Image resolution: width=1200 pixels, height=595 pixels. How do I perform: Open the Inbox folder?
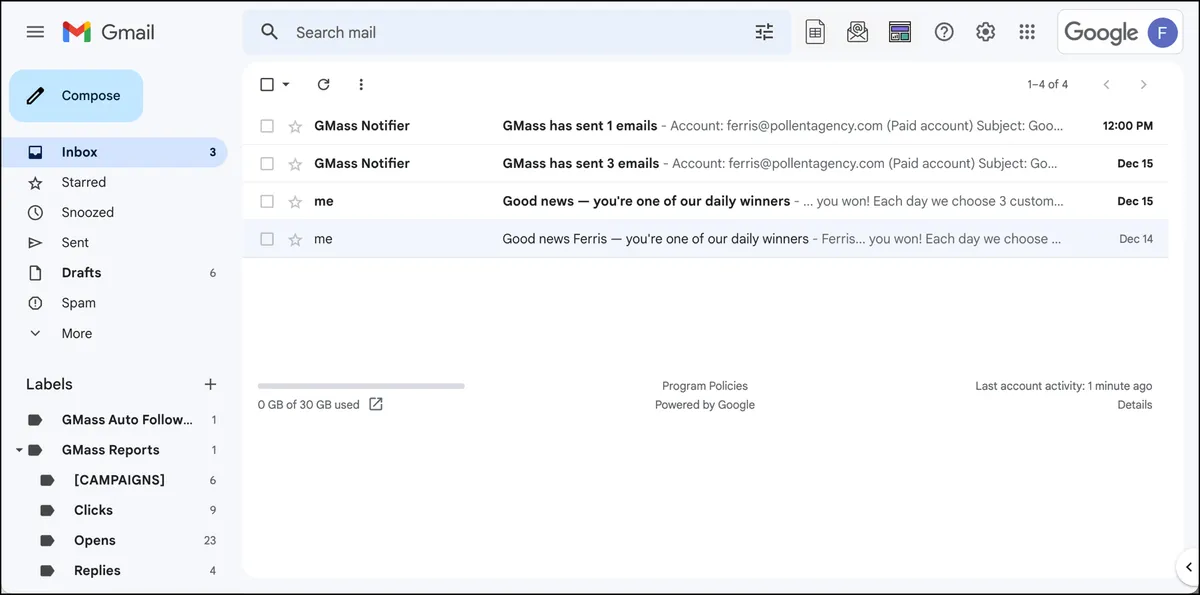pos(114,152)
